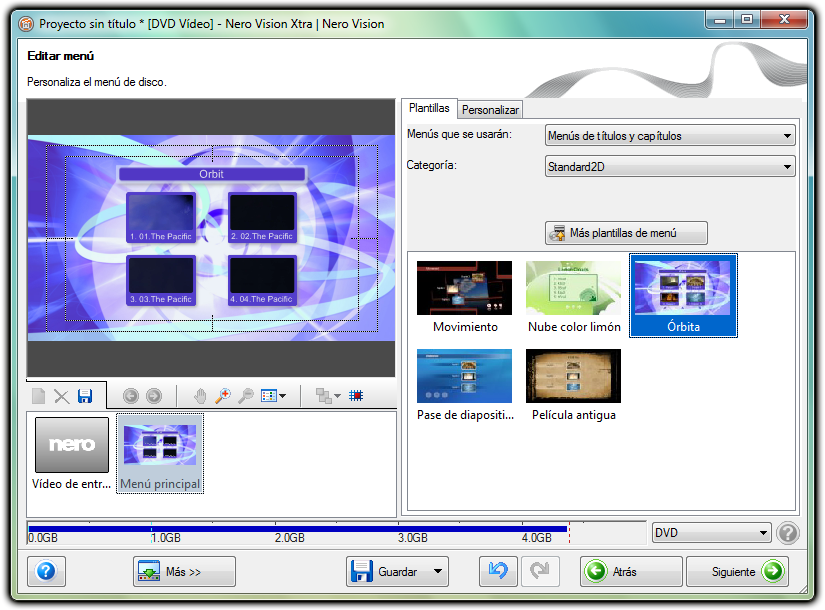Click the Siguiente button
The width and height of the screenshot is (825, 610).
pyautogui.click(x=737, y=571)
